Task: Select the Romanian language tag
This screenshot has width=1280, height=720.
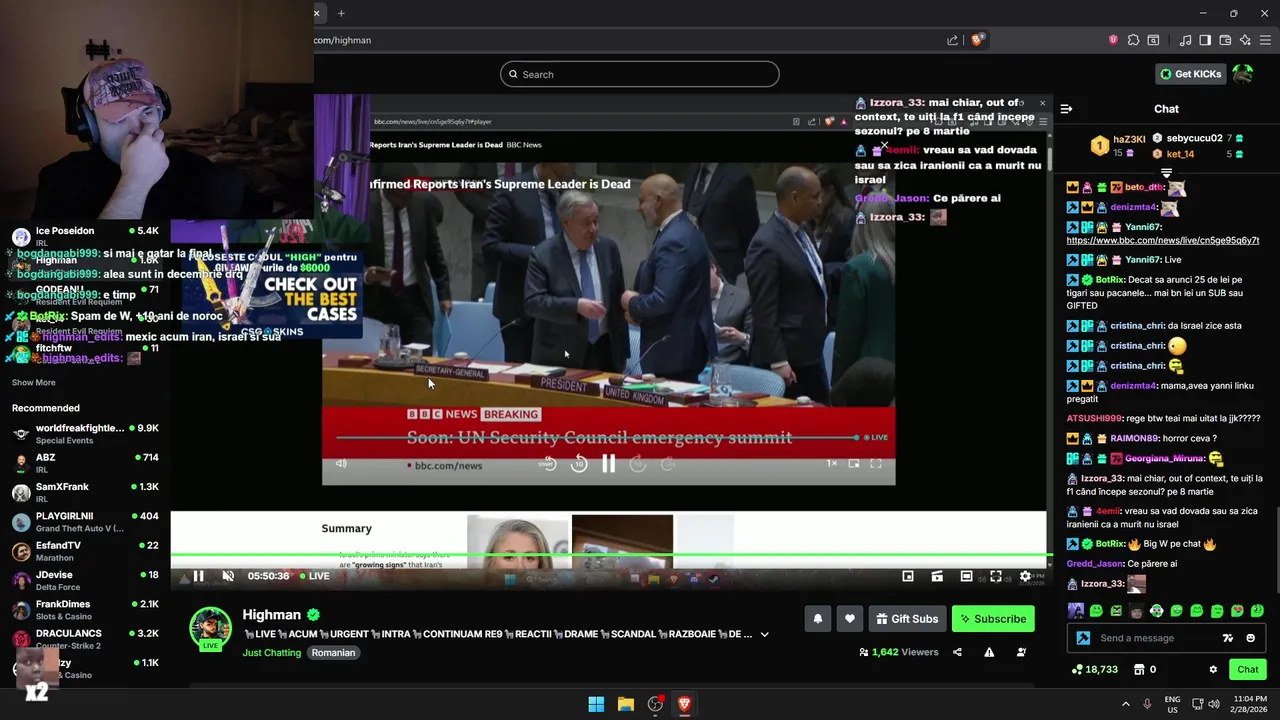Action: click(333, 652)
